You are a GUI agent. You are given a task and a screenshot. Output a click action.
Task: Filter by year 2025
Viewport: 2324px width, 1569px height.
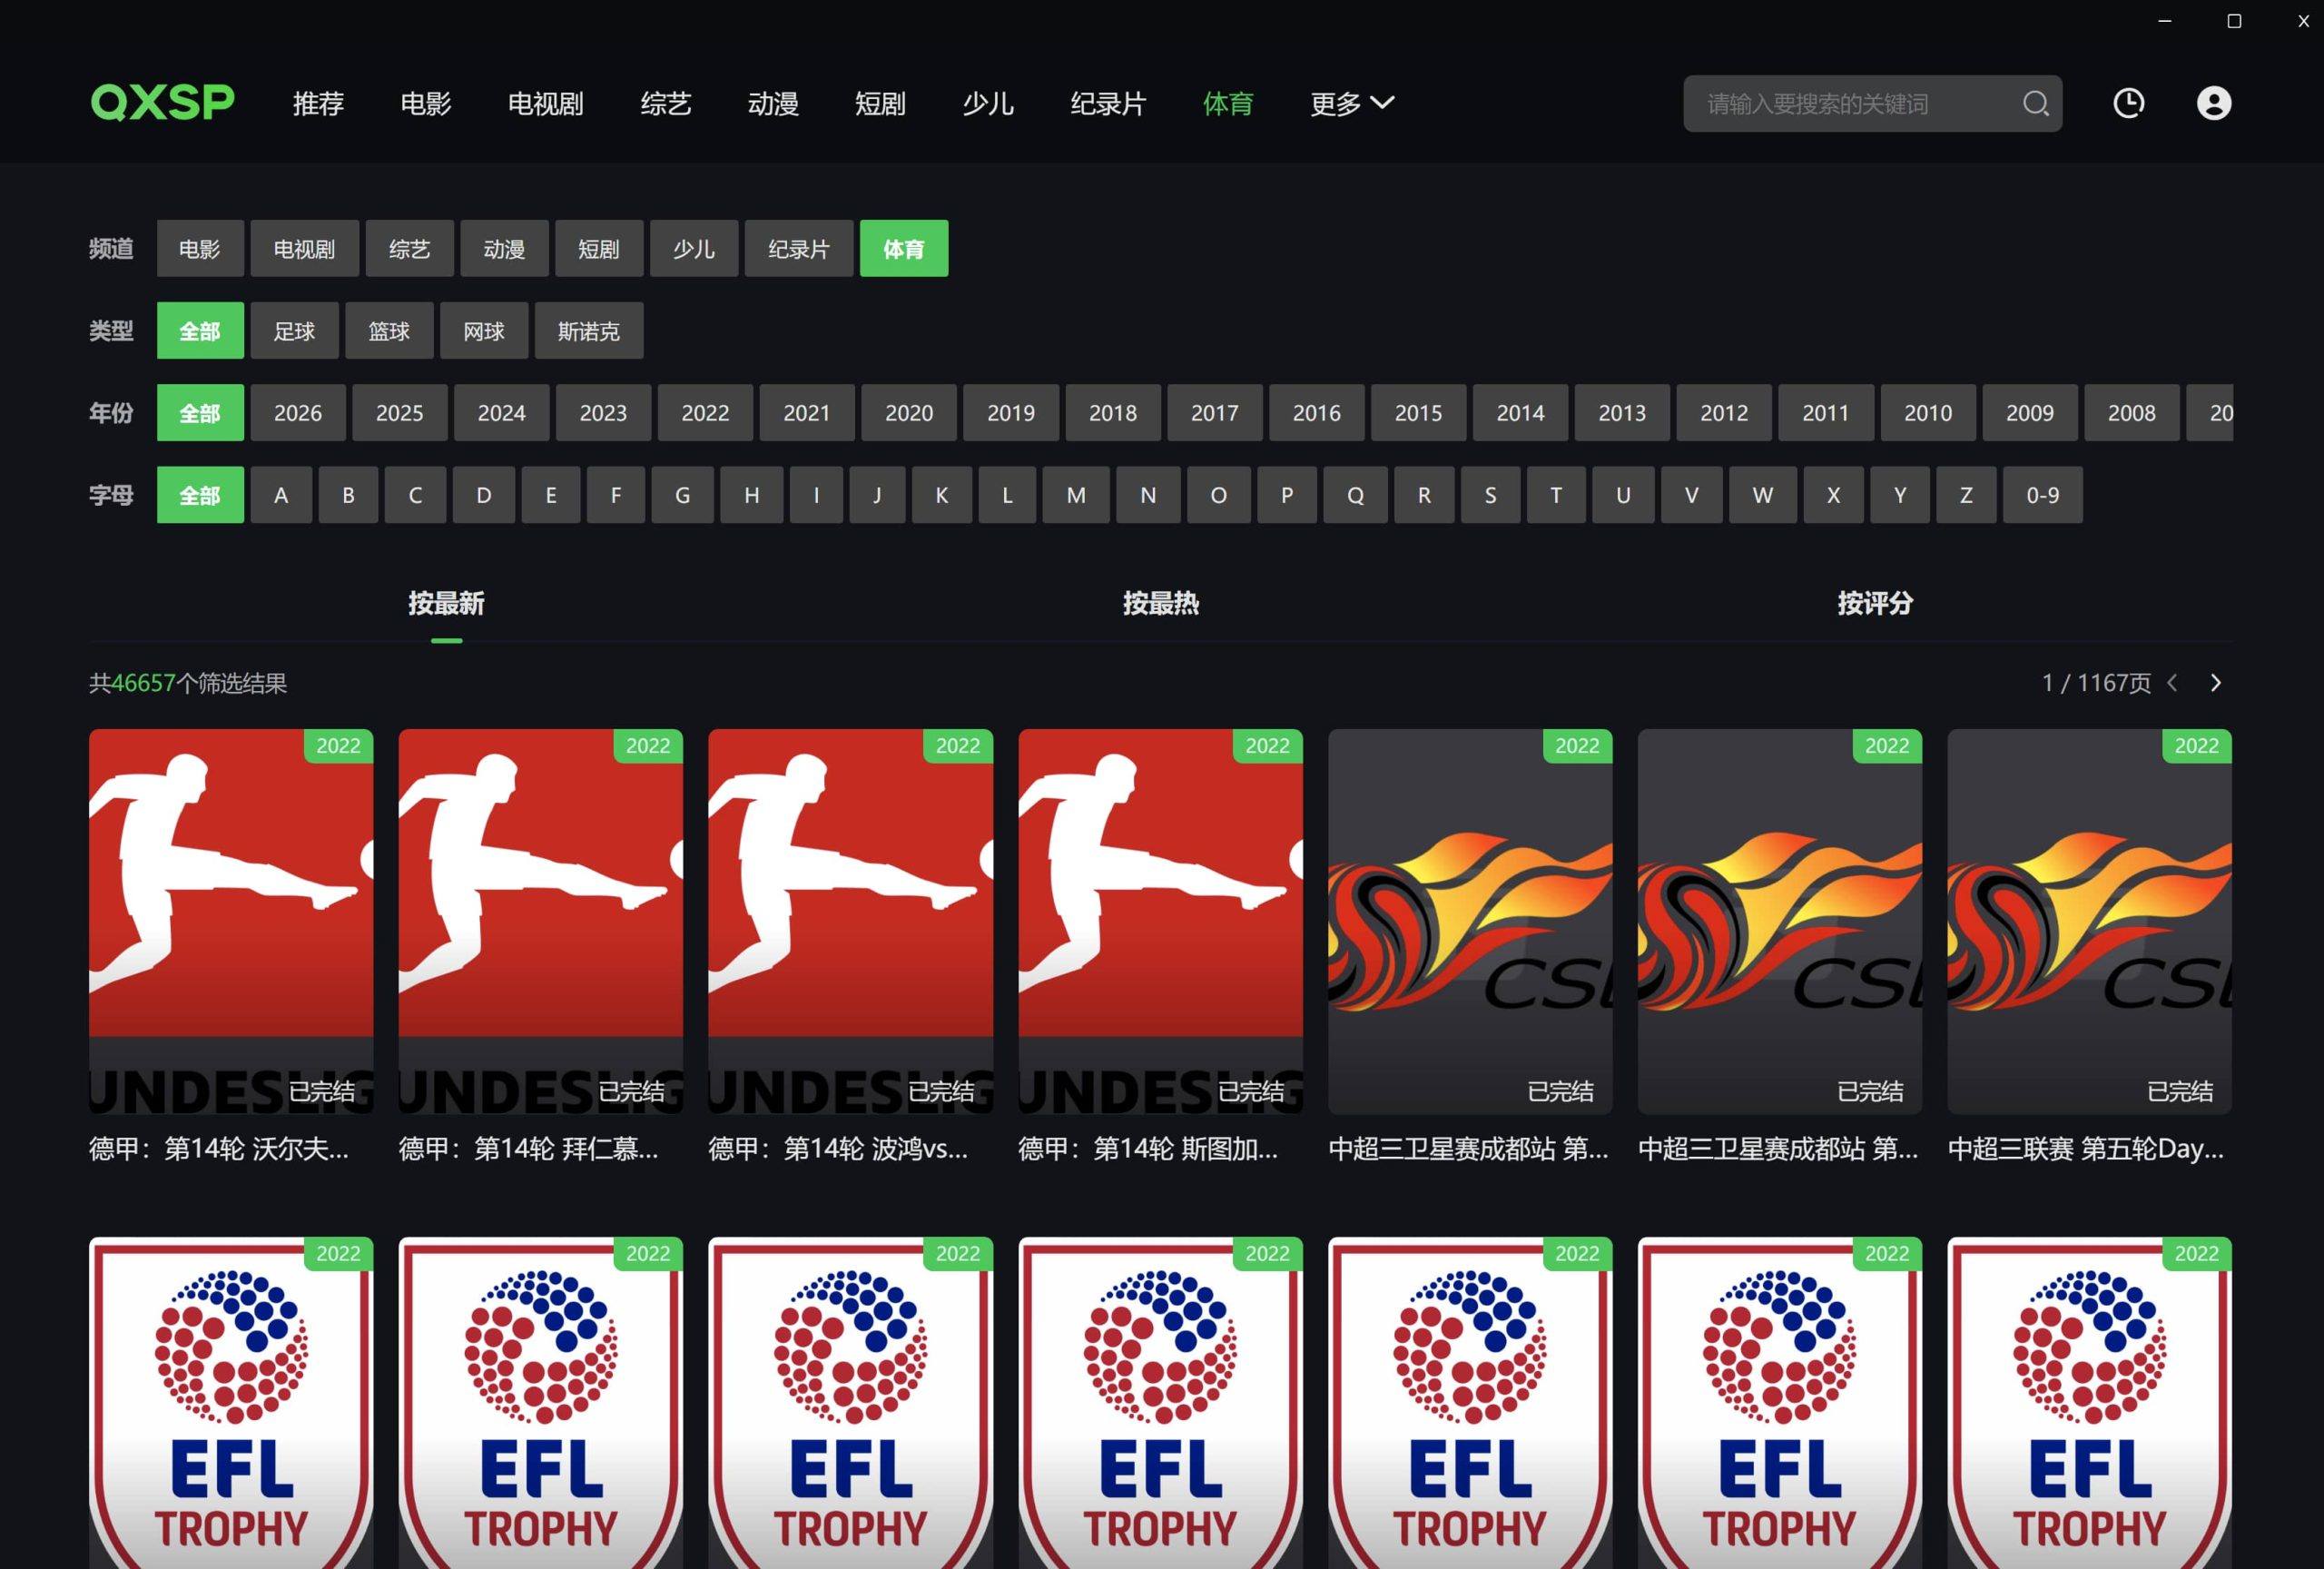tap(400, 412)
